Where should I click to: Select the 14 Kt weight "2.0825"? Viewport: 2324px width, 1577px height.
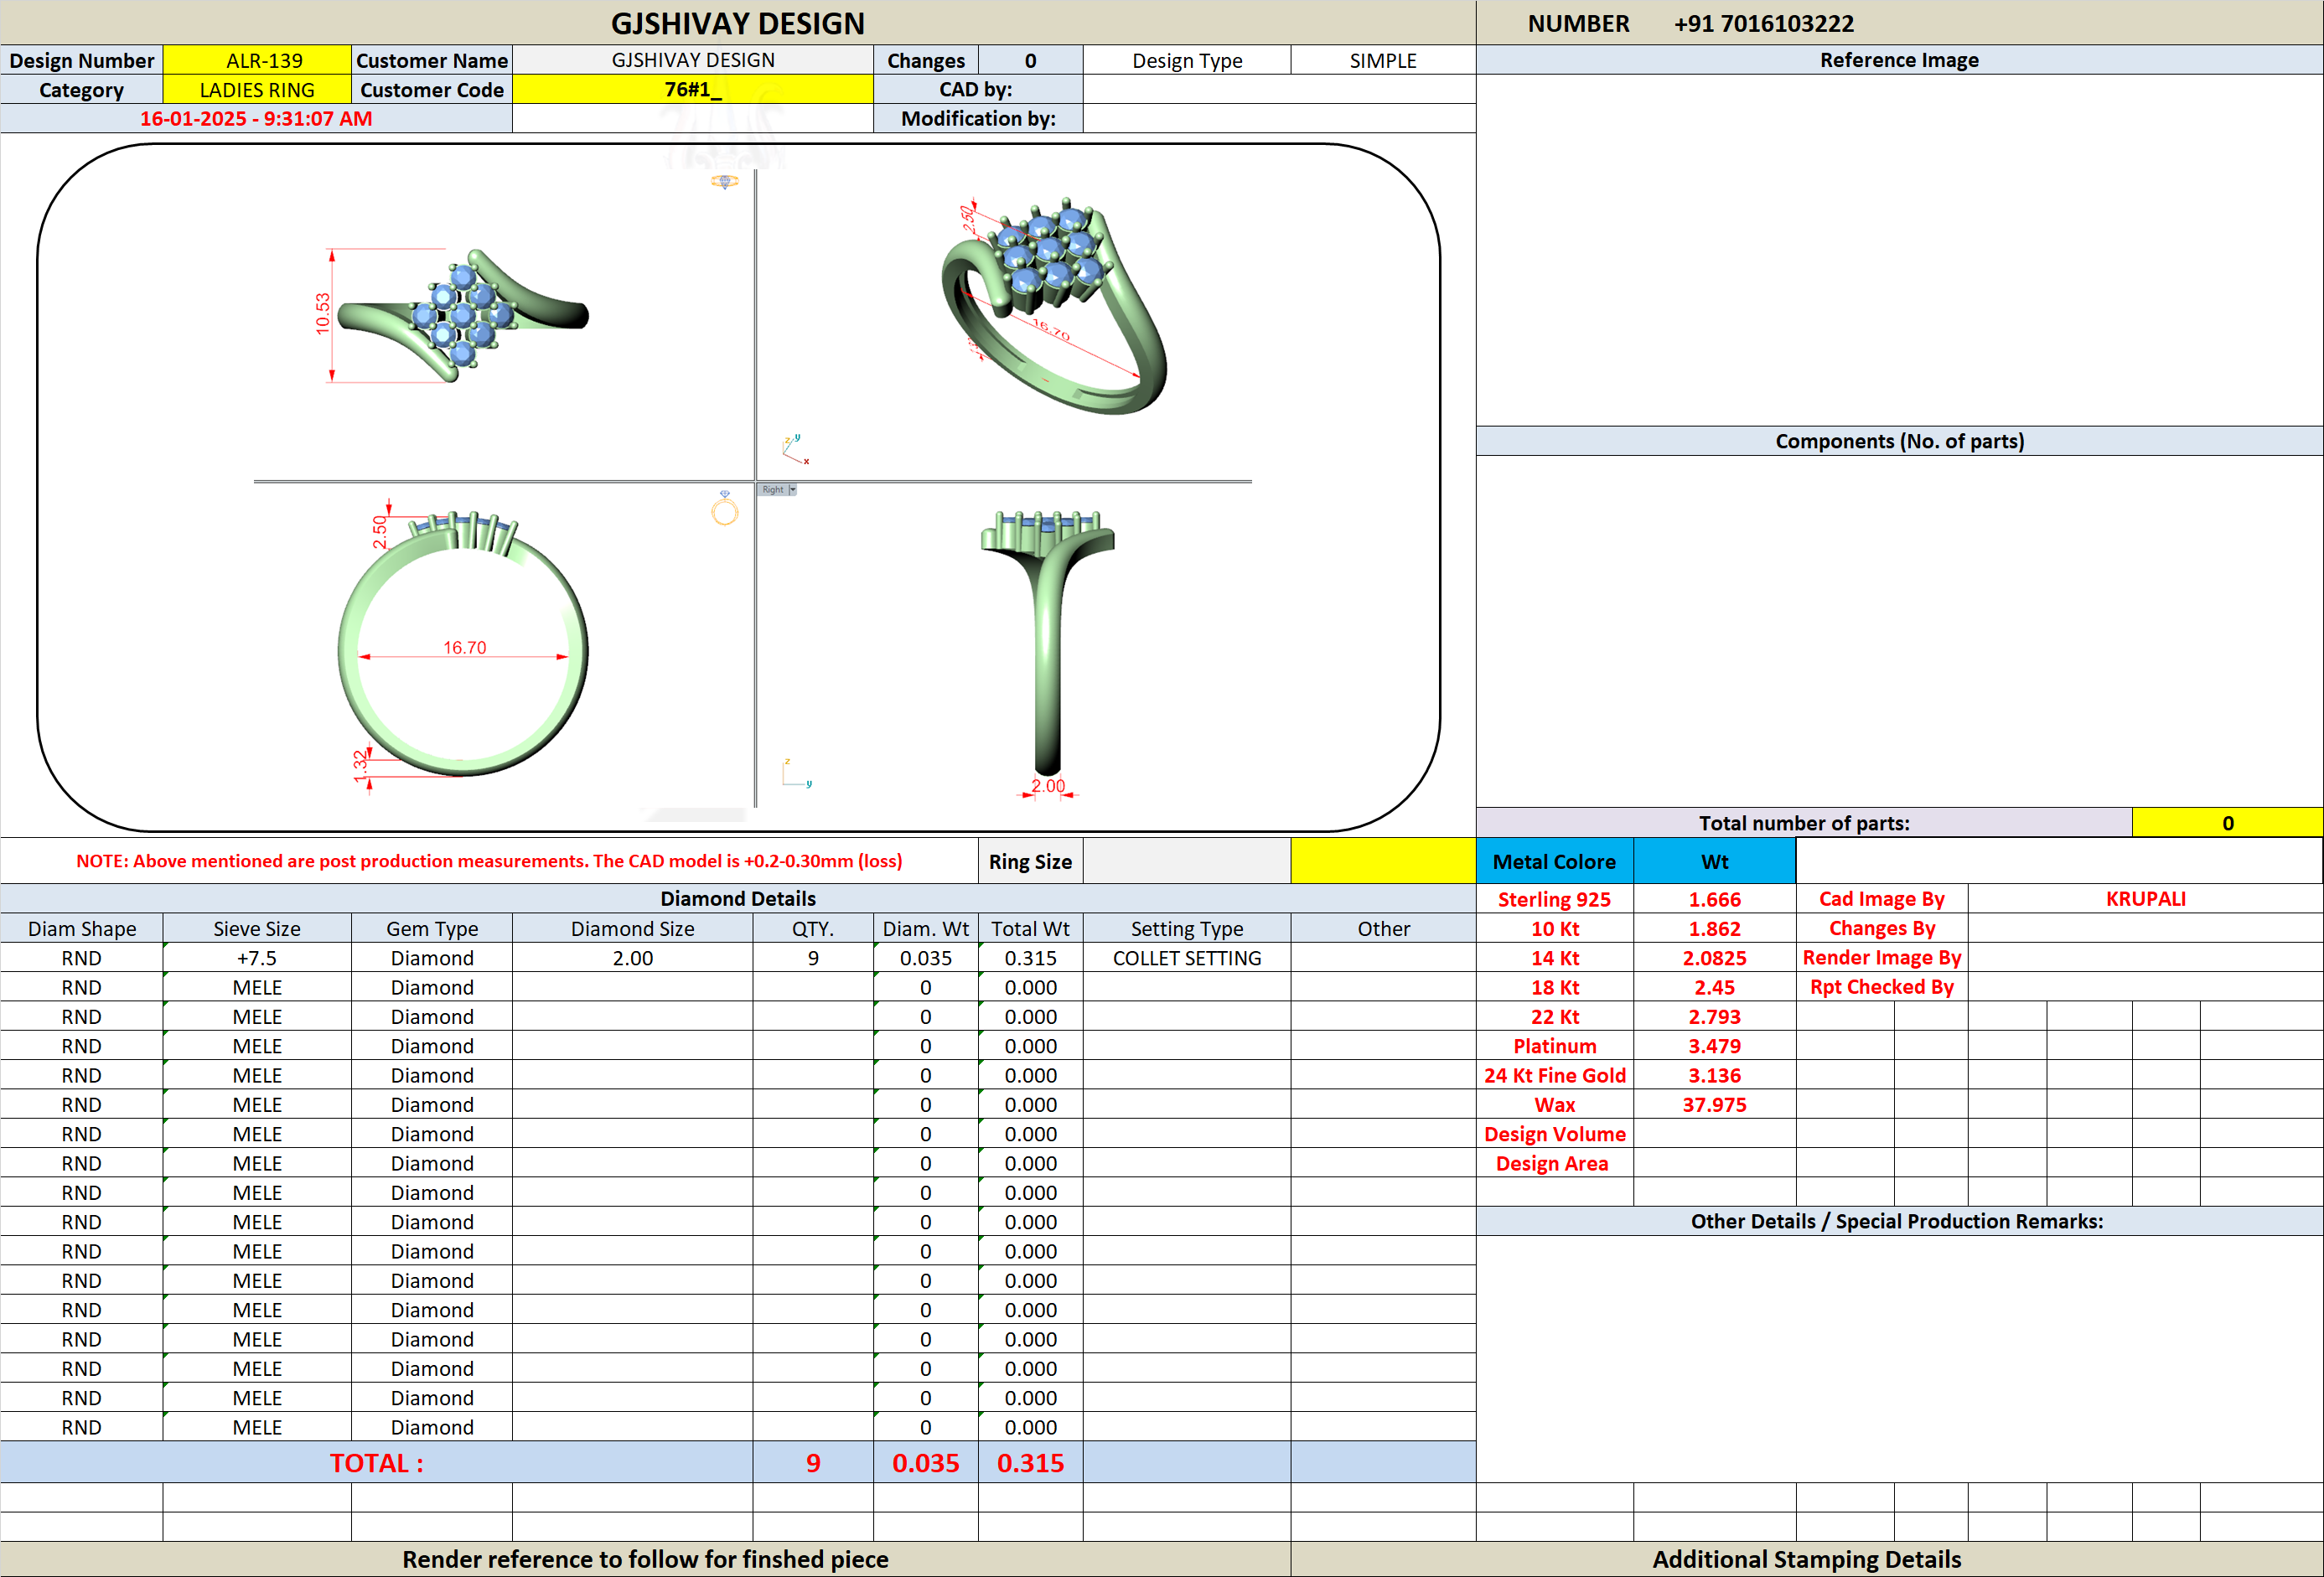click(1714, 958)
